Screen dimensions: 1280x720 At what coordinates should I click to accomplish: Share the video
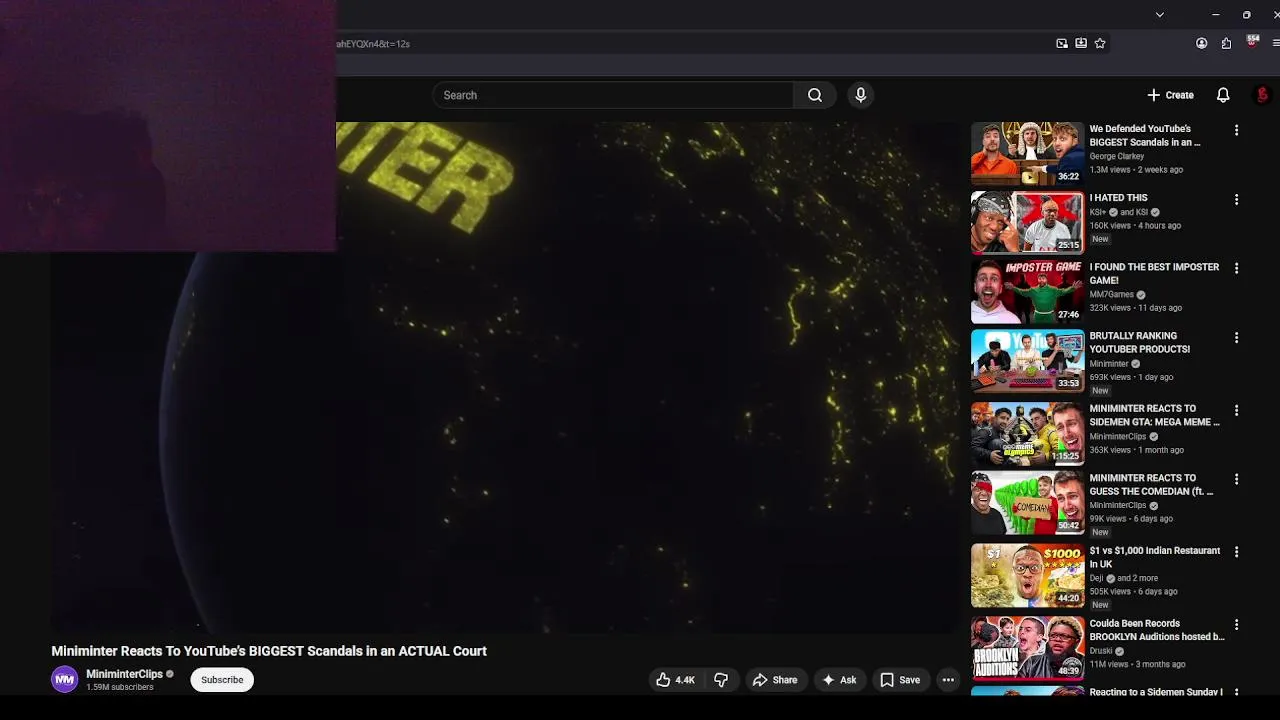click(775, 680)
